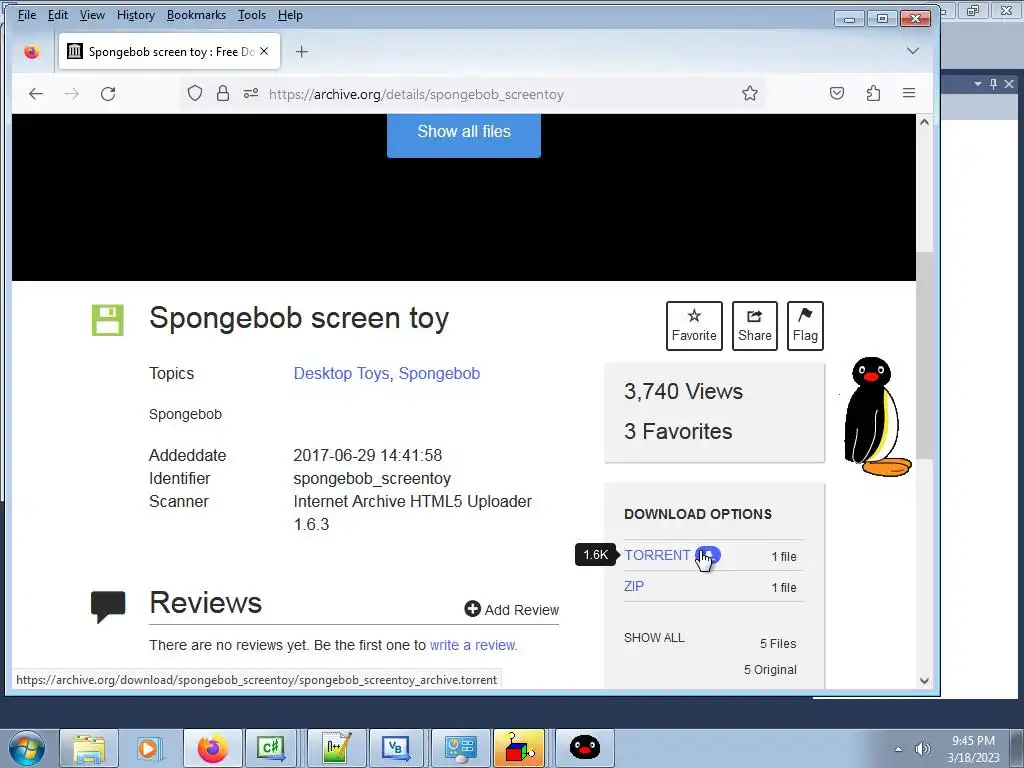Download the ZIP link
1024x768 pixels.
[633, 586]
